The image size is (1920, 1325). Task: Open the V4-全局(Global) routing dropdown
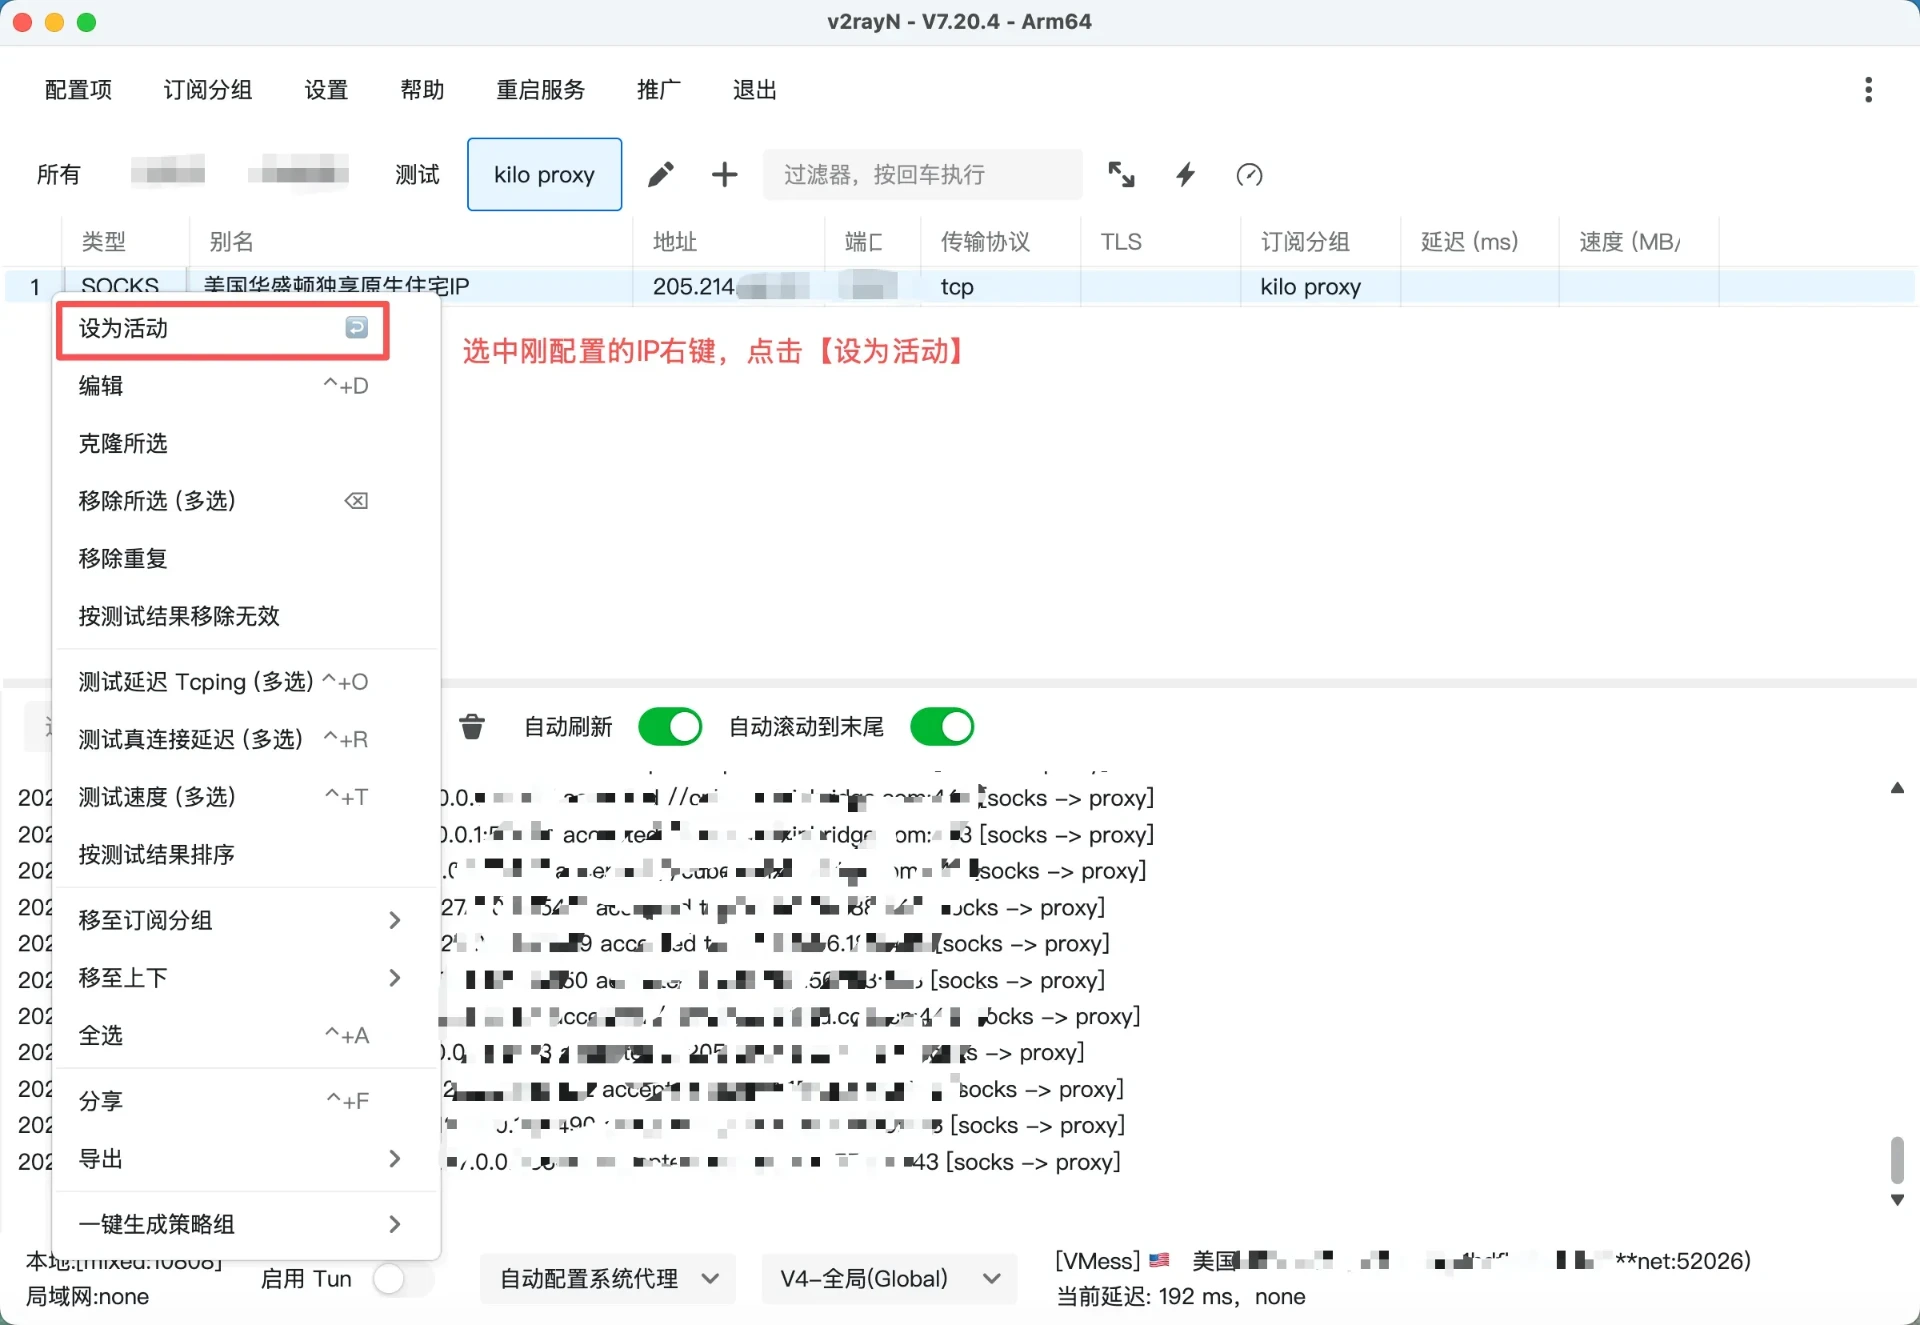[x=889, y=1278]
